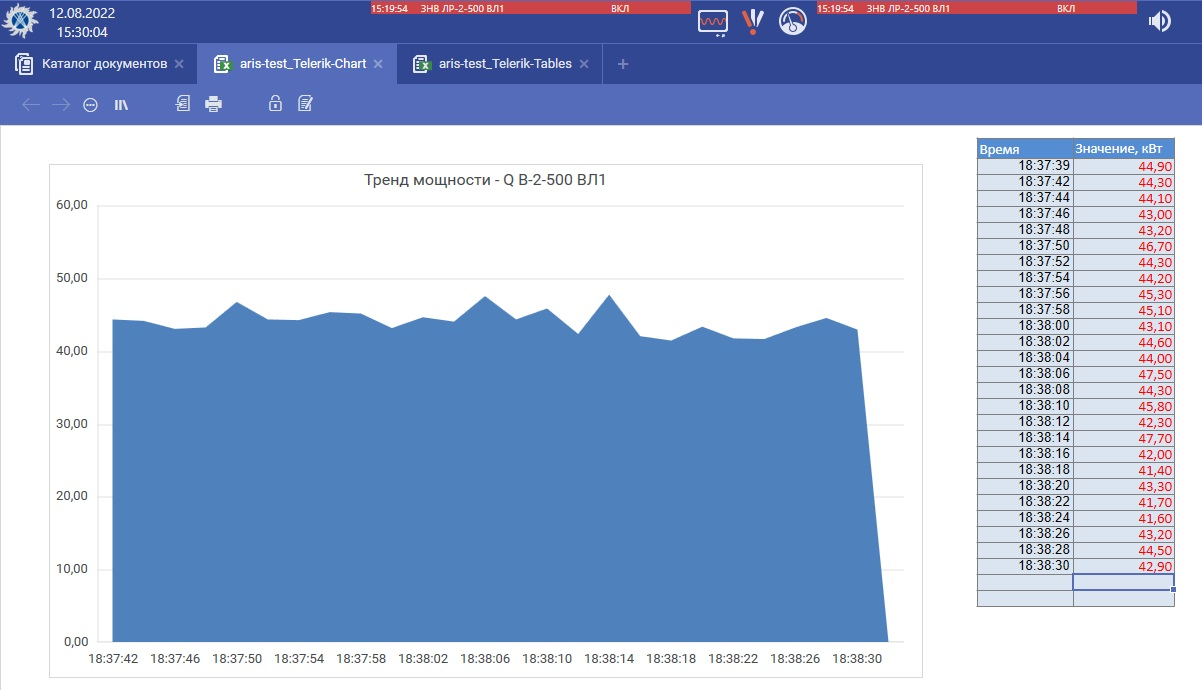Add a new tab with plus button

tap(623, 64)
